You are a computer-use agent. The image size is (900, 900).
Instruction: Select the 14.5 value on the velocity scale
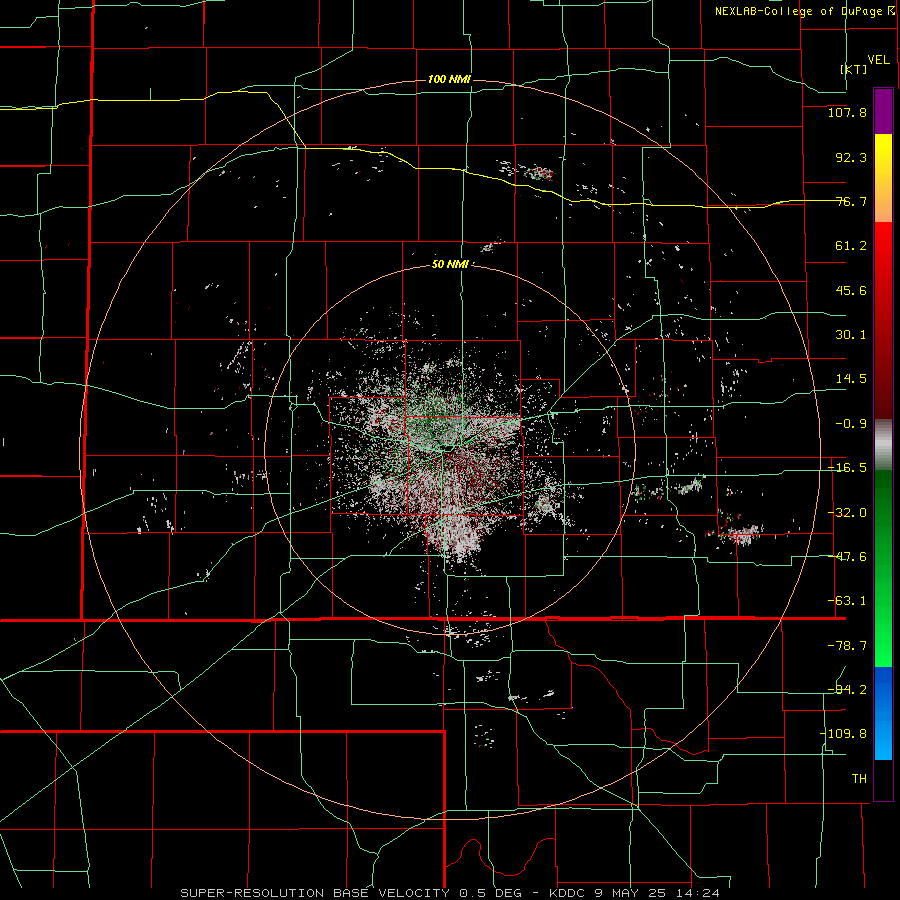(x=851, y=379)
